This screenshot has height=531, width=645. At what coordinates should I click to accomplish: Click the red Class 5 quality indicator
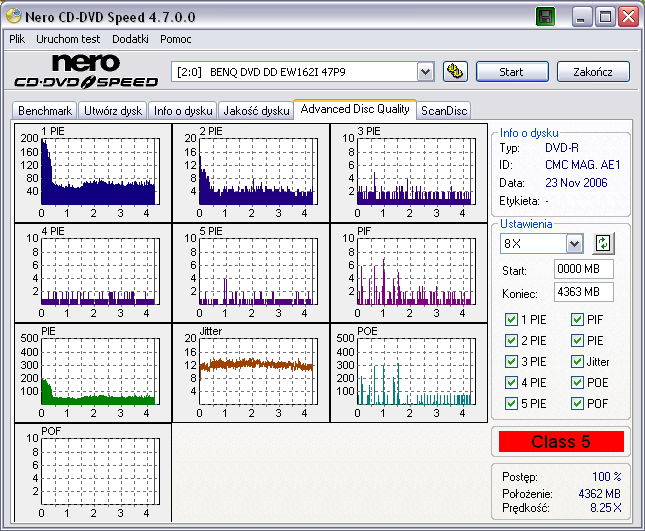(x=561, y=442)
